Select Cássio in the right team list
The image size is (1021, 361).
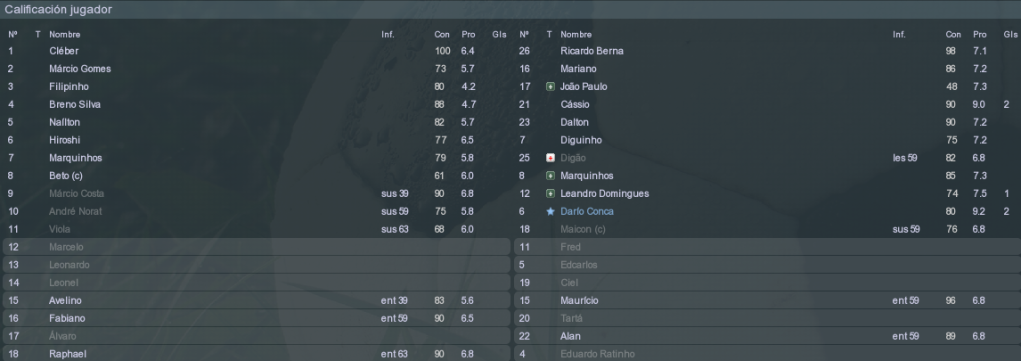point(574,104)
